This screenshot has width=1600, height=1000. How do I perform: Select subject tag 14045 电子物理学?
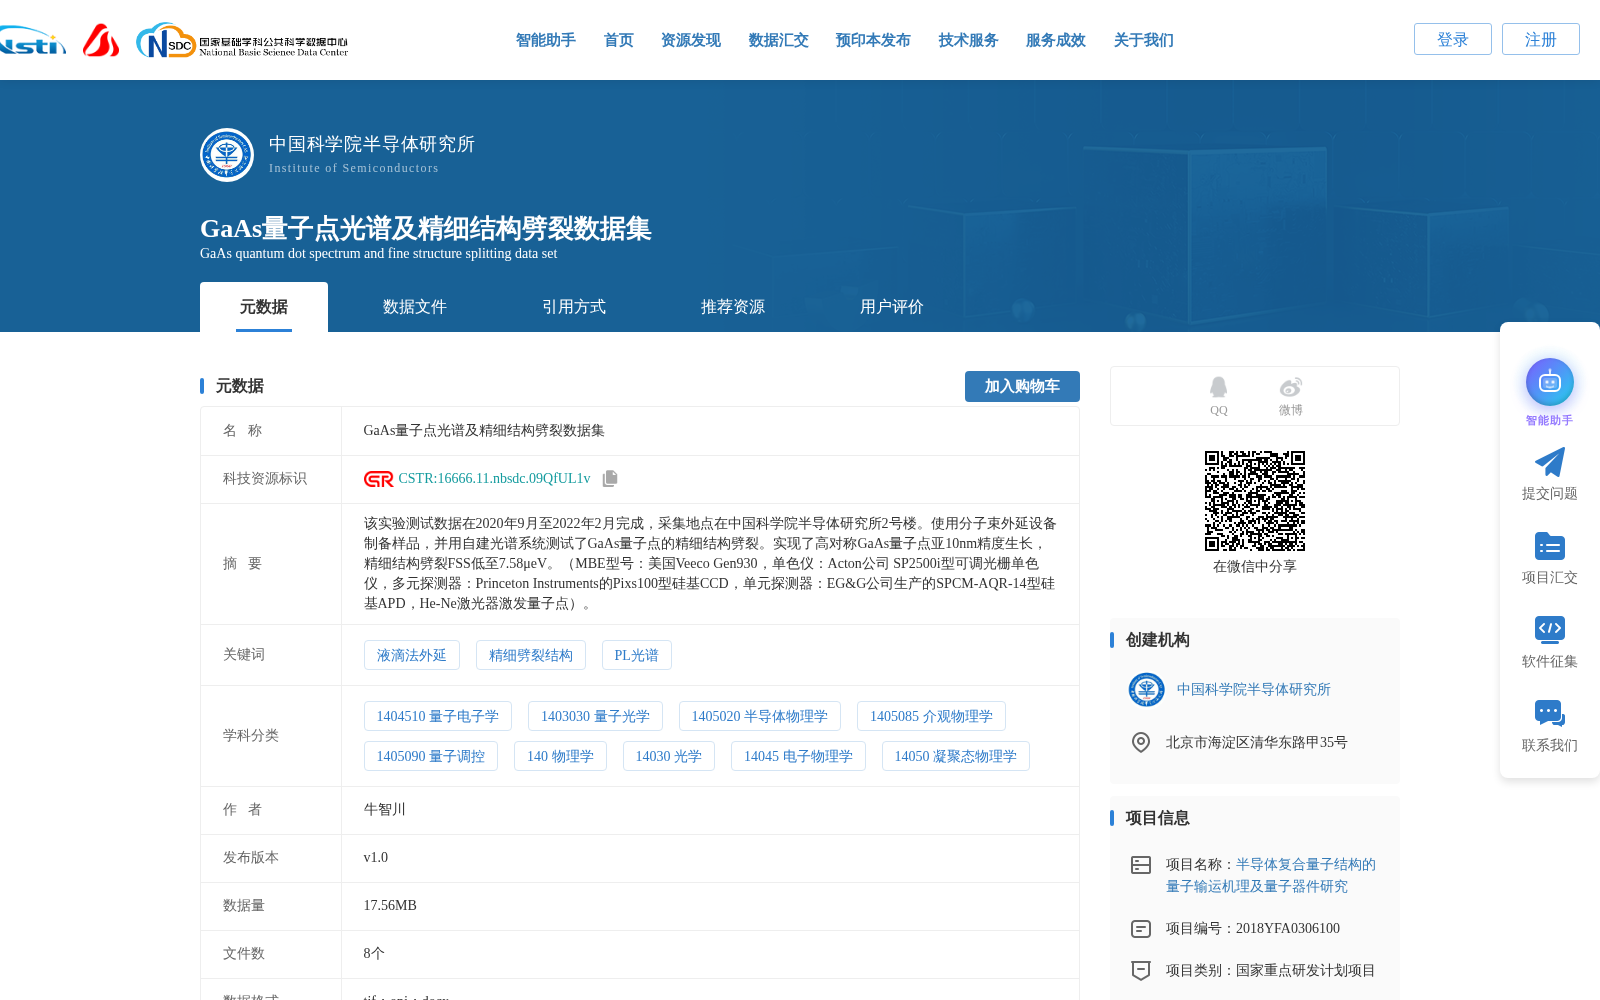pyautogui.click(x=798, y=756)
